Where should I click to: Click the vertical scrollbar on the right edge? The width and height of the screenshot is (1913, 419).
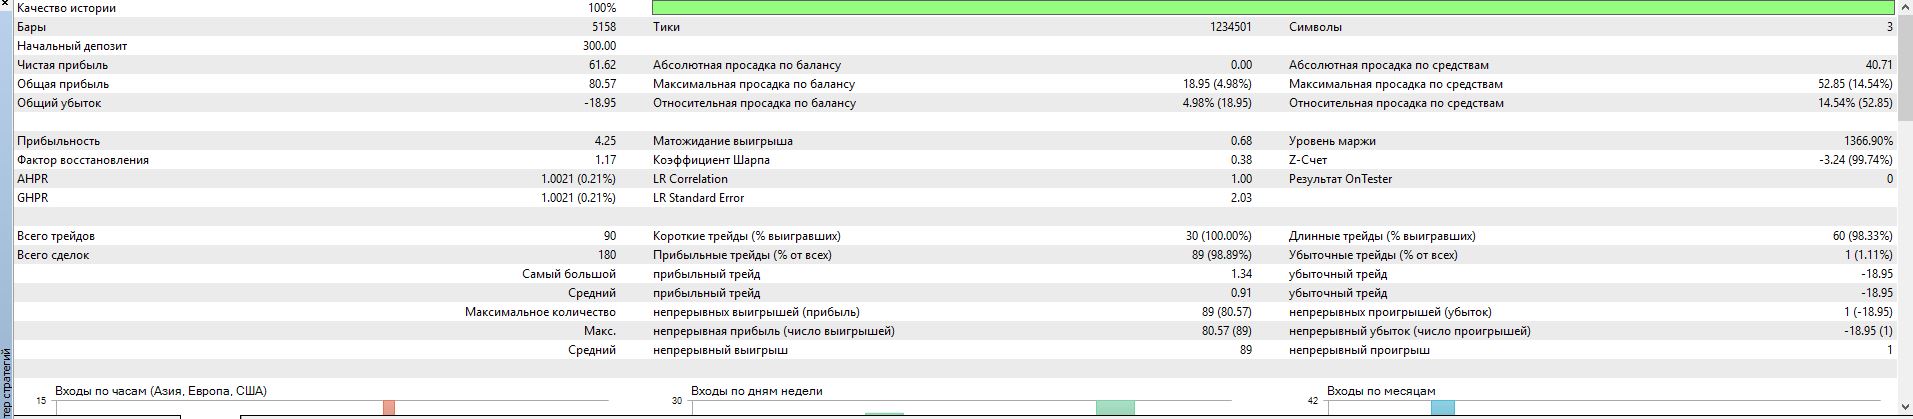(1905, 209)
